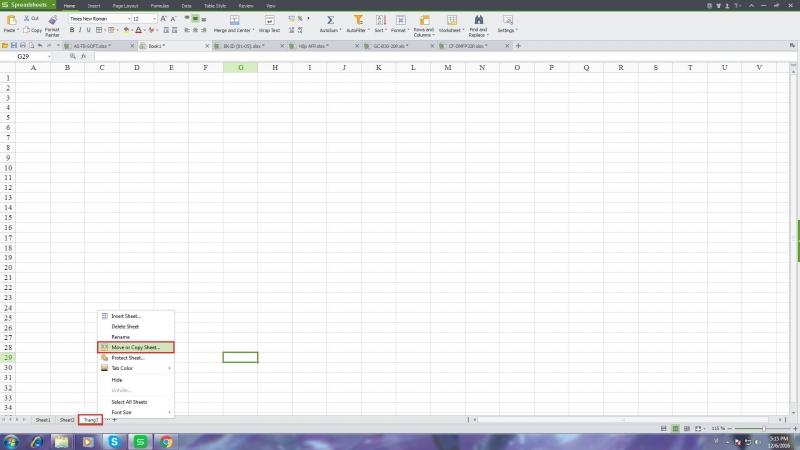Click the Wrap Text icon
Viewport: 800px width, 450px height.
(269, 20)
